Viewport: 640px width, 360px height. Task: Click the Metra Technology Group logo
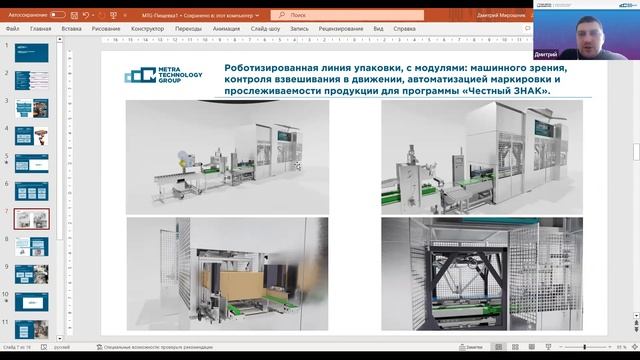(x=163, y=75)
